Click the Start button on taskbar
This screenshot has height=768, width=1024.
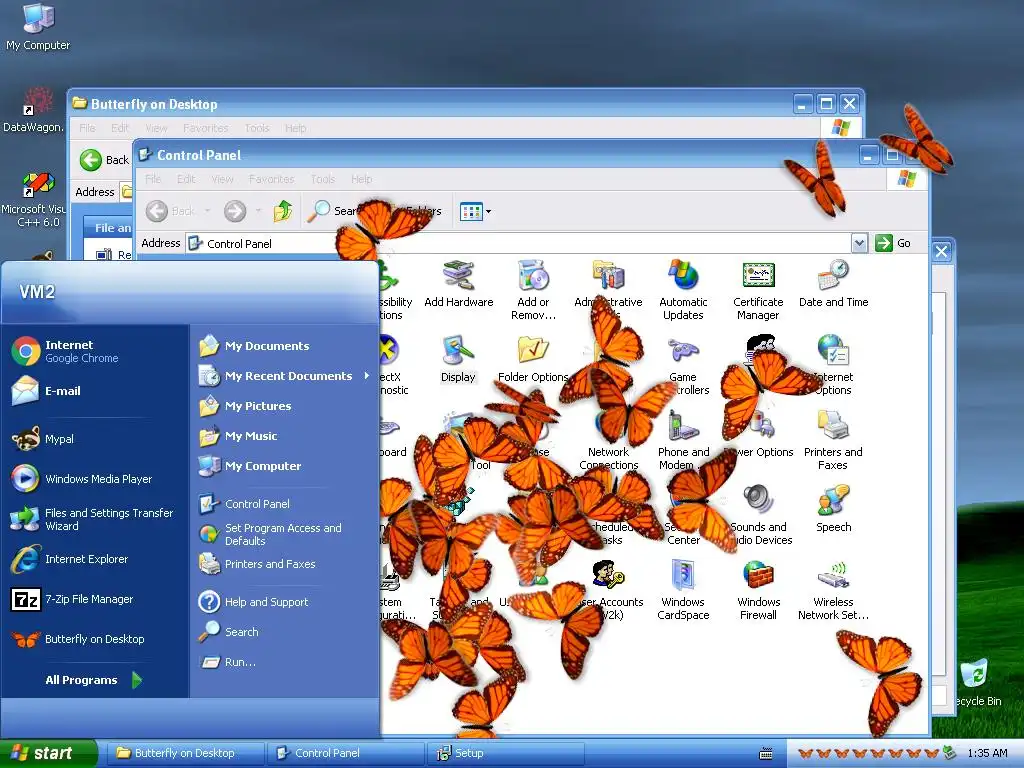[48, 753]
